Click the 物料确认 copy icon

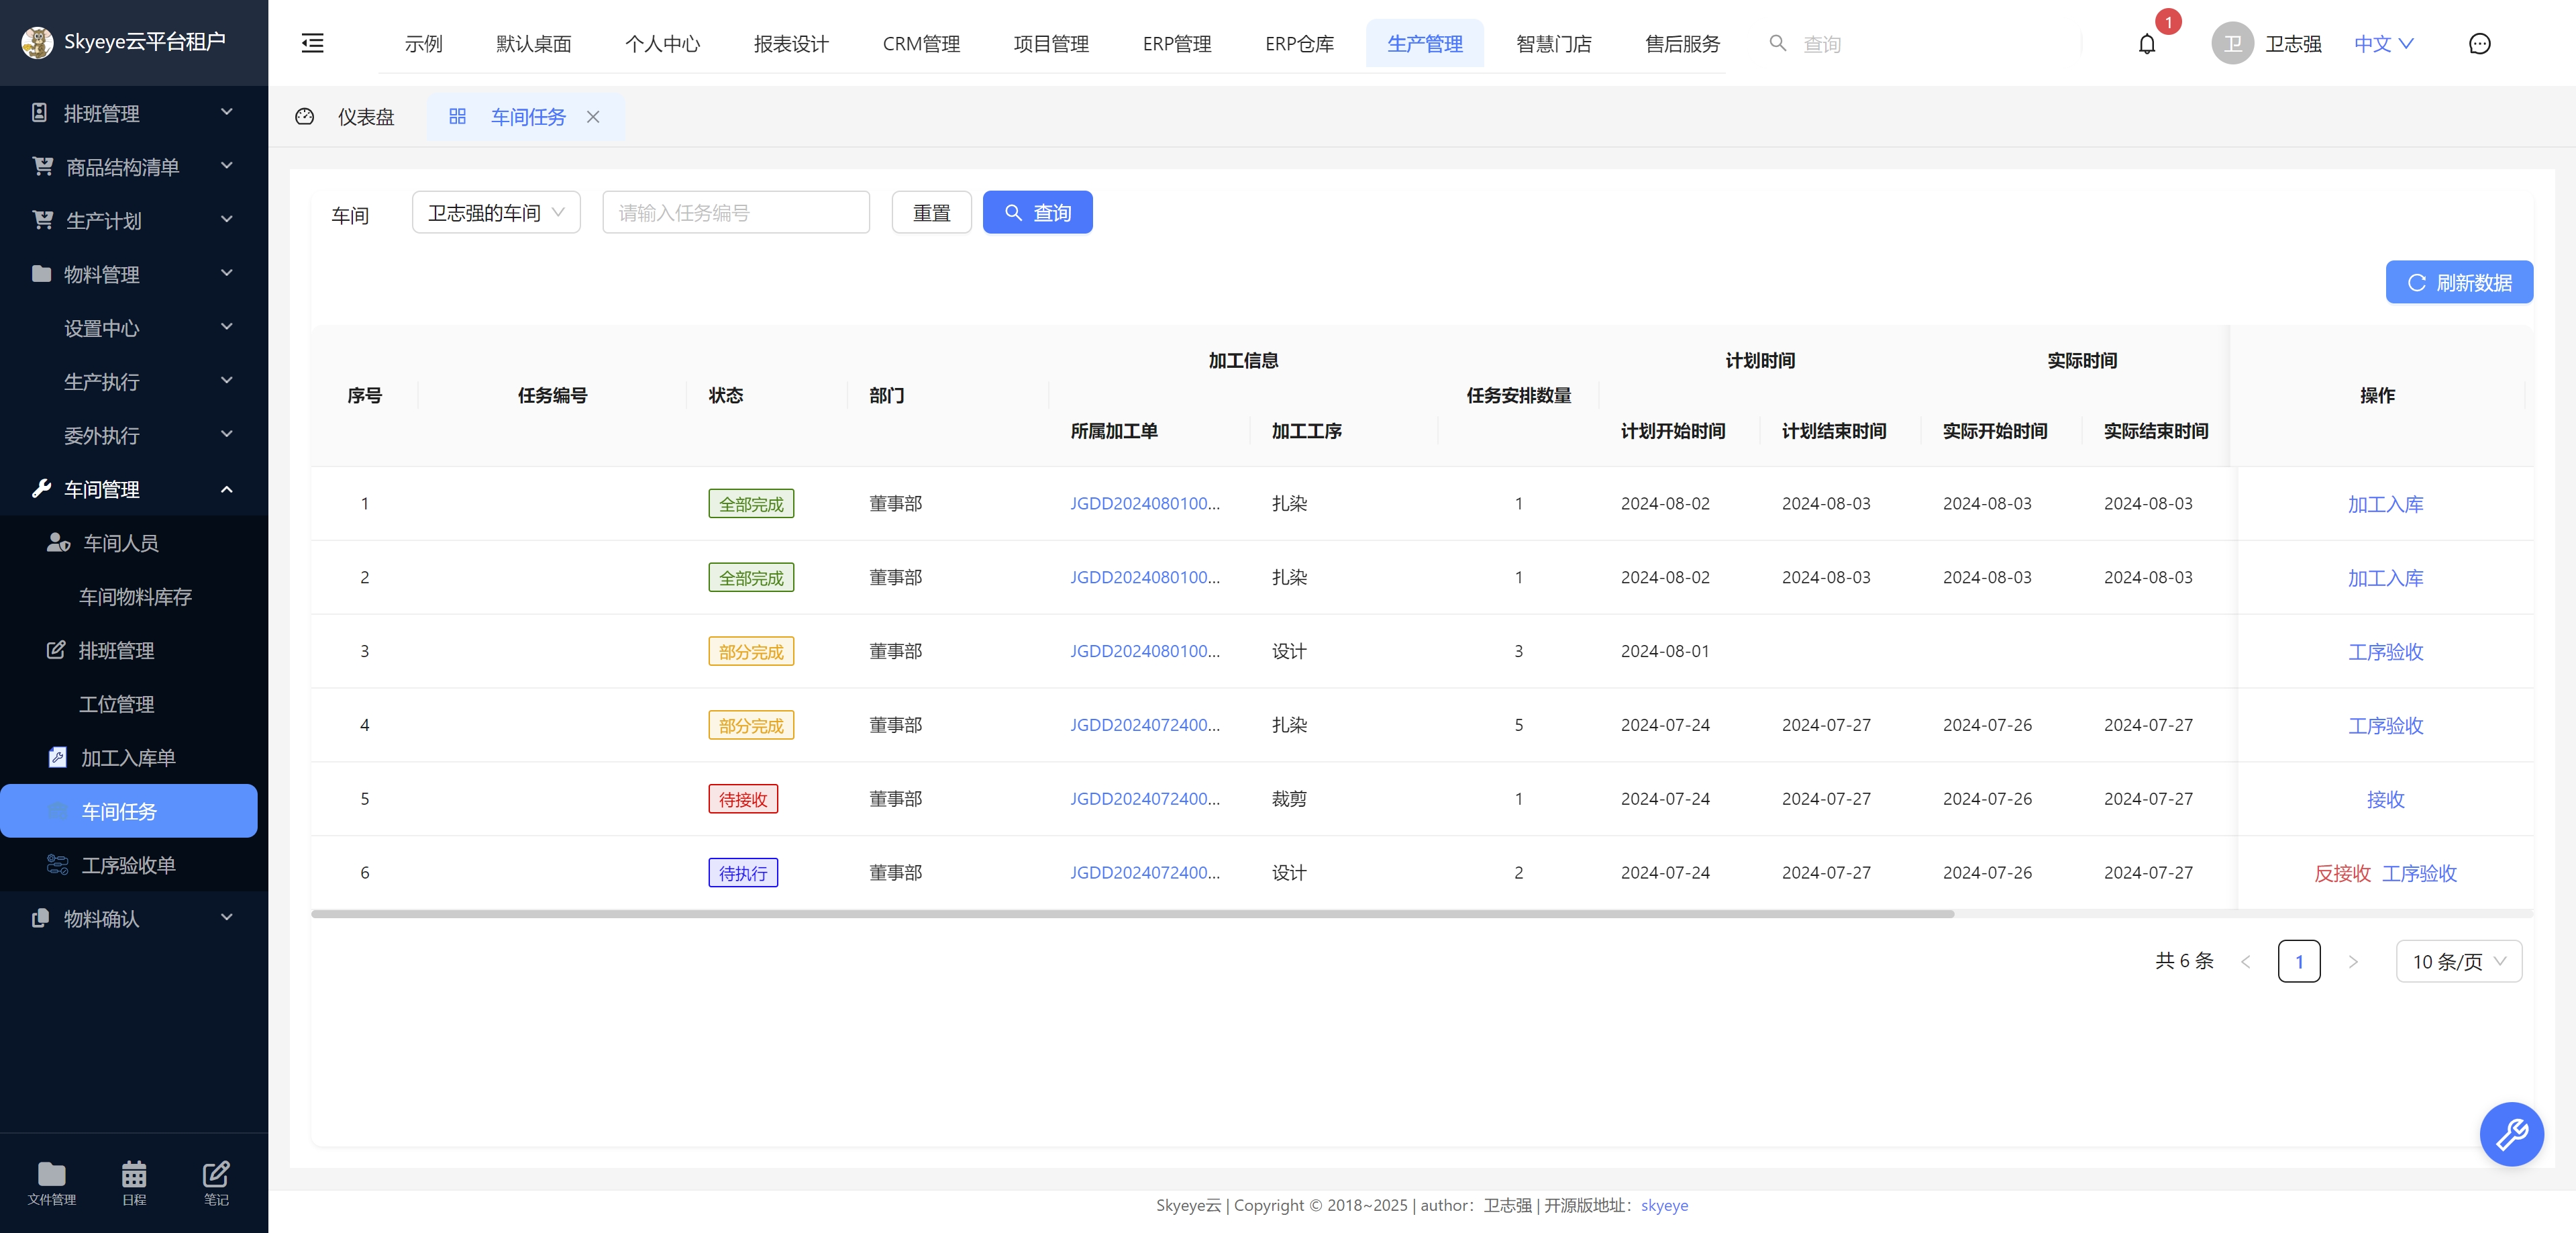click(40, 918)
